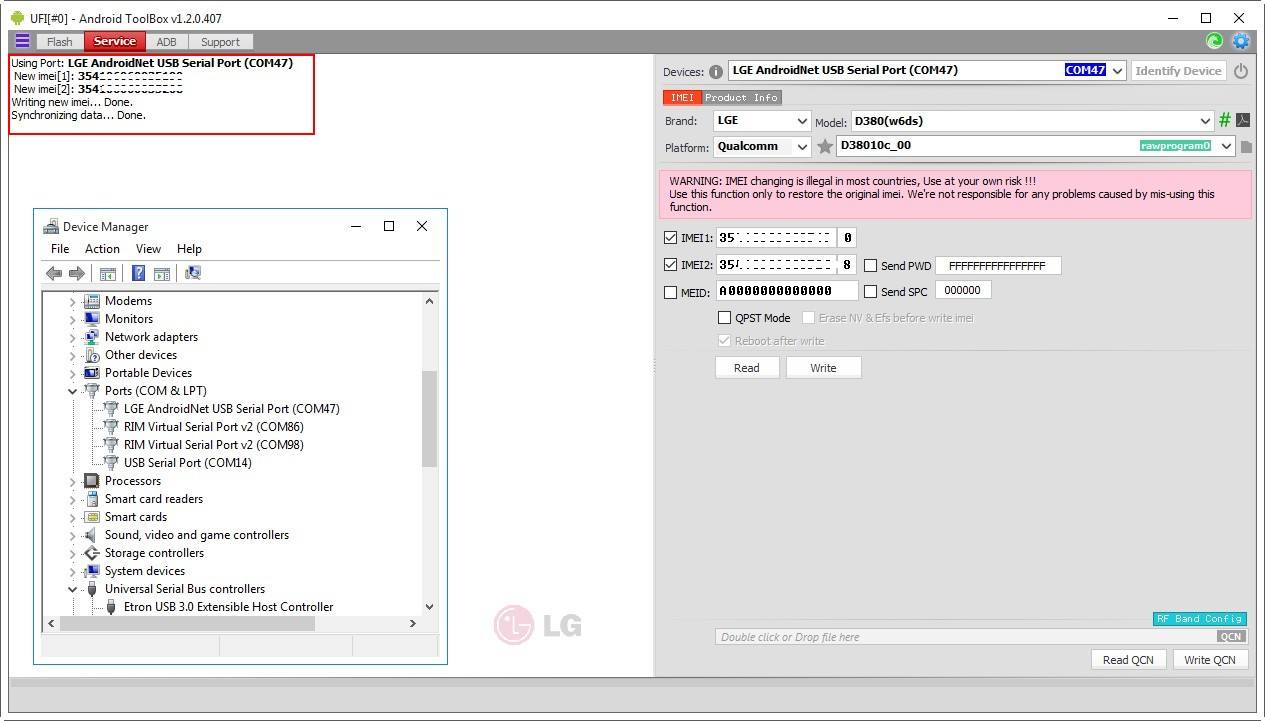Click show/hide console tree icon in Device Manager
This screenshot has width=1265, height=721.
pyautogui.click(x=108, y=273)
